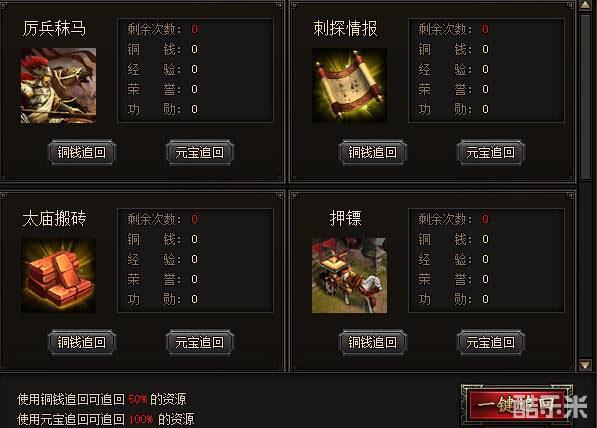Click the 刺探情报 scroll icon
597x428 pixels.
pos(350,85)
